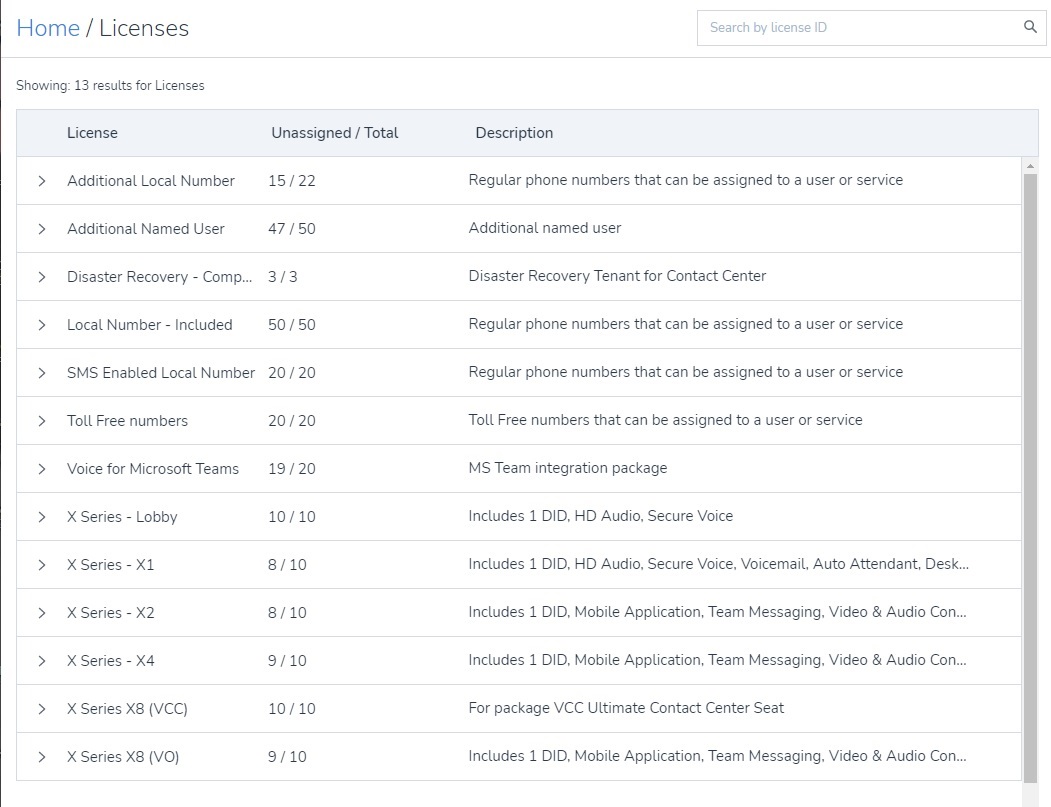Click the Licenses breadcrumb title
Screen dimensions: 1051x807
144,28
